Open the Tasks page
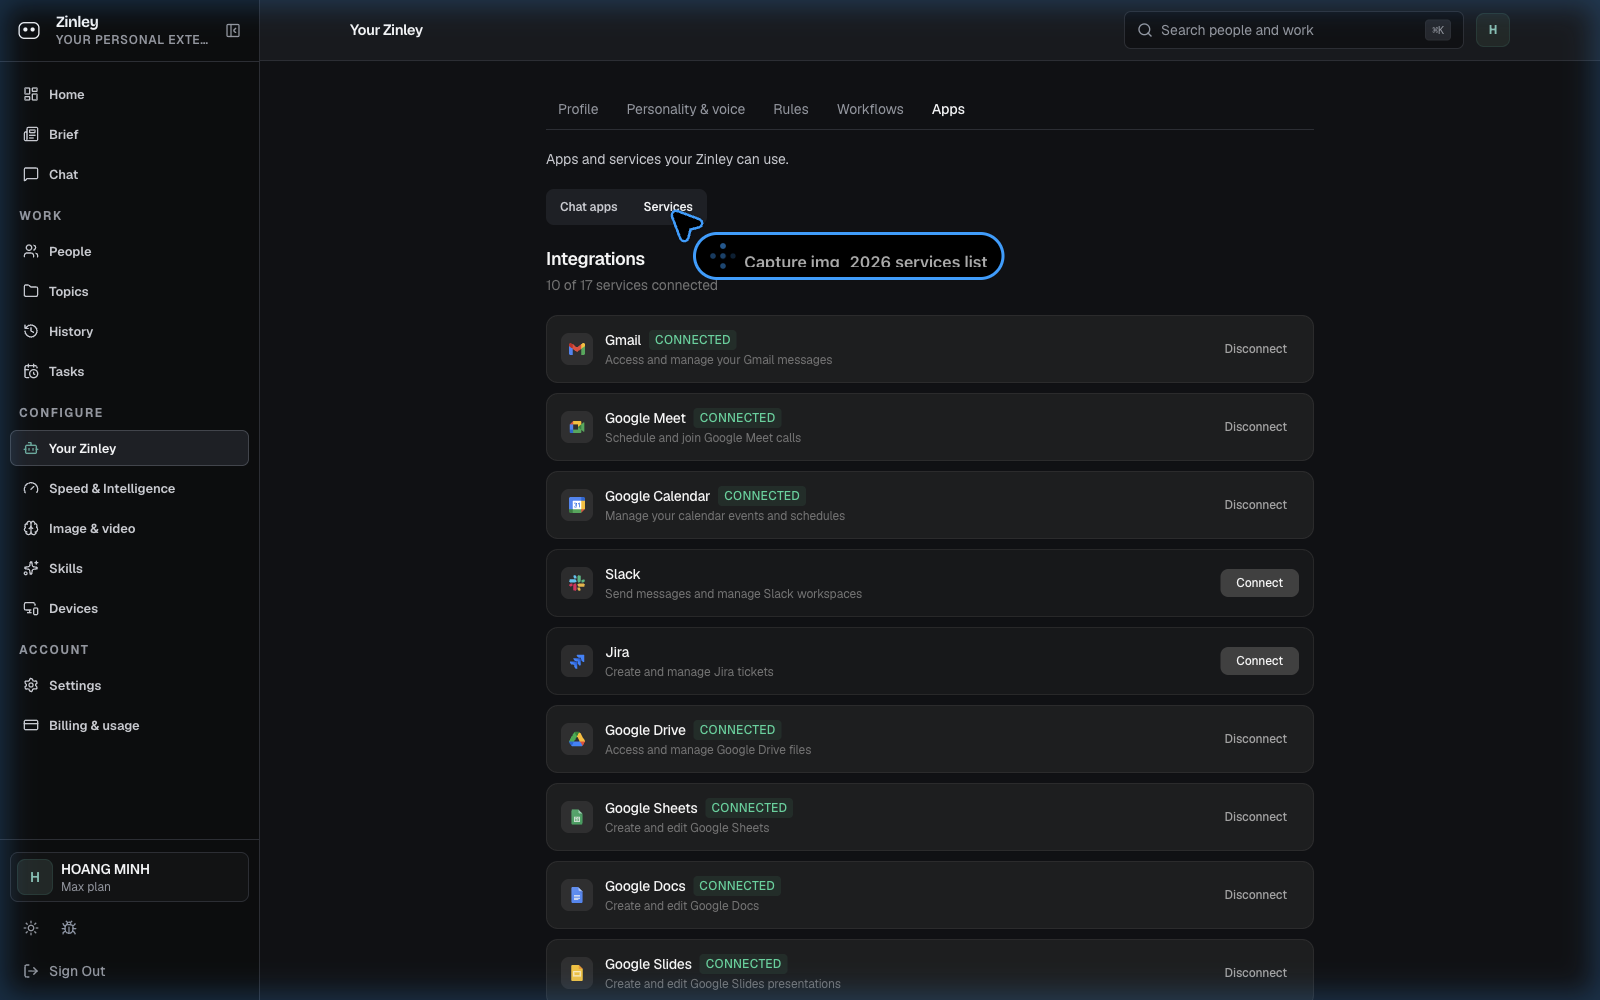This screenshot has width=1600, height=1000. pos(129,371)
